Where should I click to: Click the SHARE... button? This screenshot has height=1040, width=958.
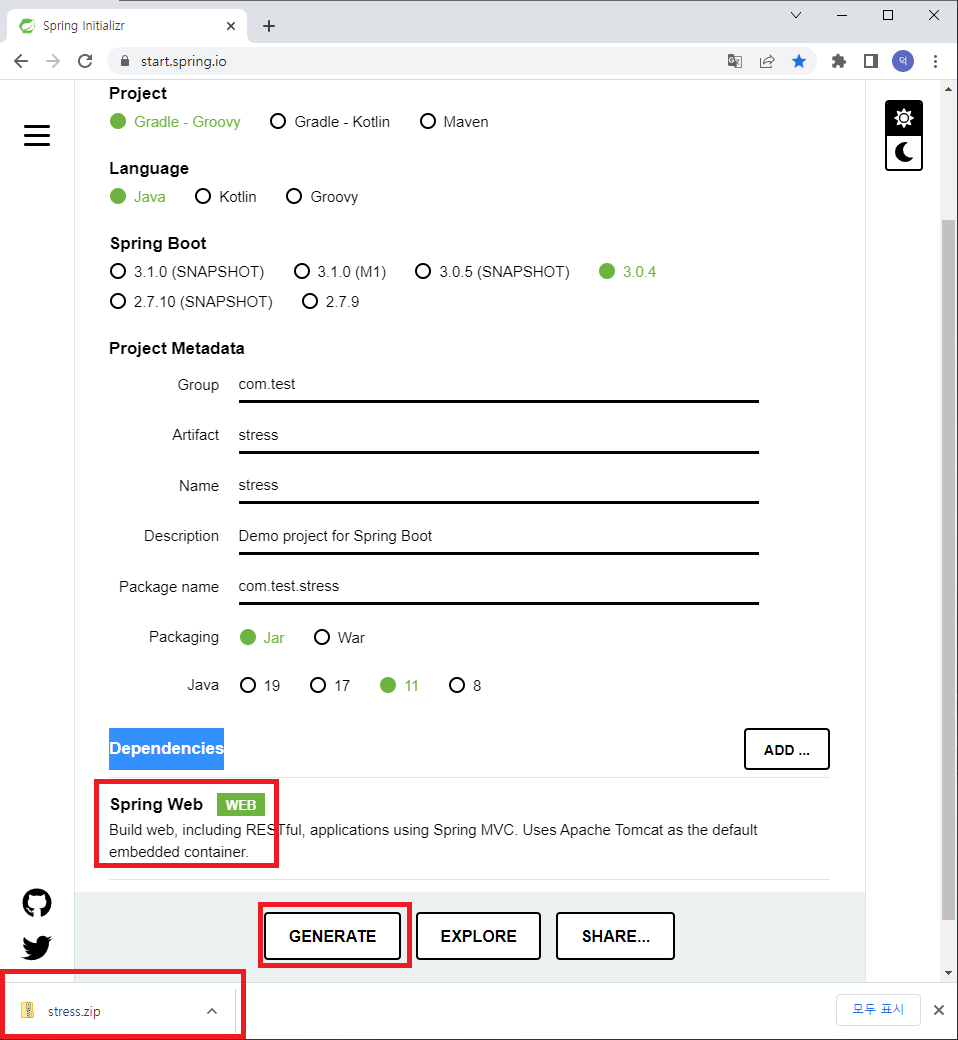click(615, 936)
